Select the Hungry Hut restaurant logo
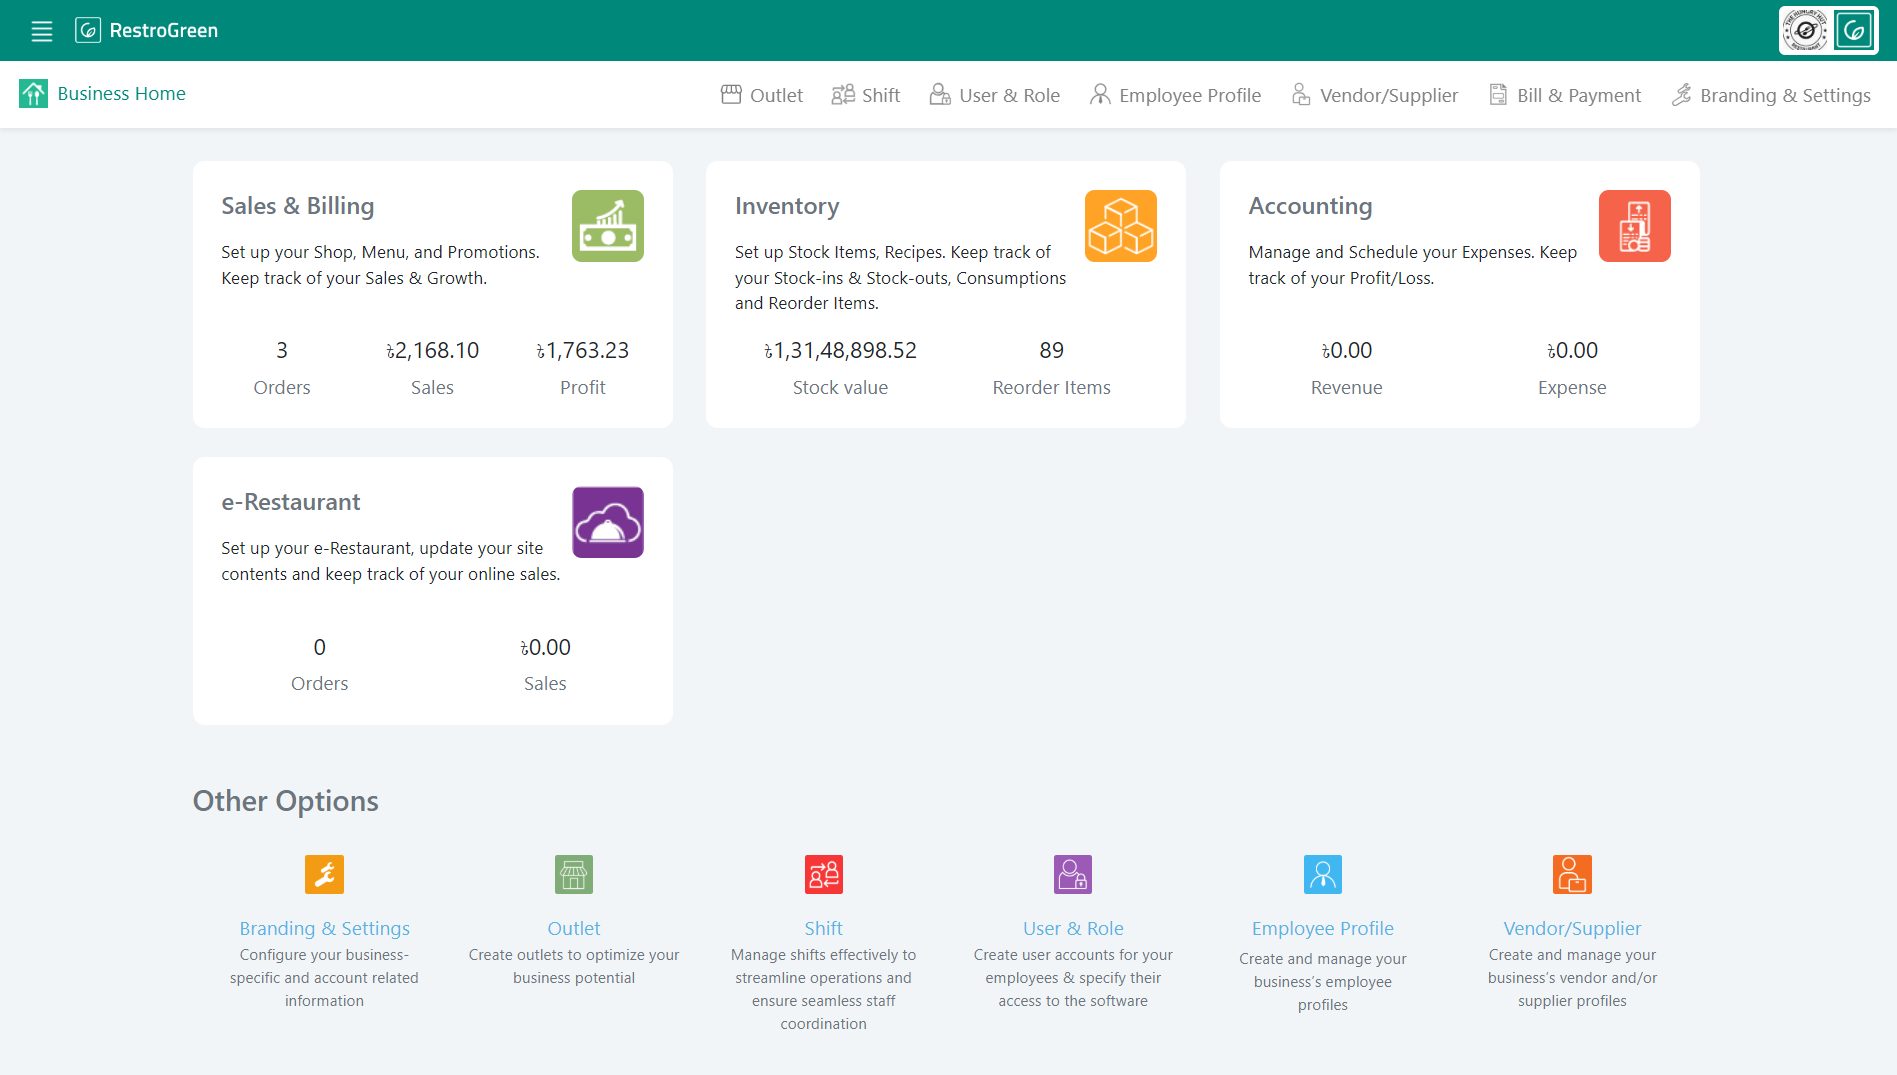This screenshot has height=1075, width=1897. [x=1805, y=30]
